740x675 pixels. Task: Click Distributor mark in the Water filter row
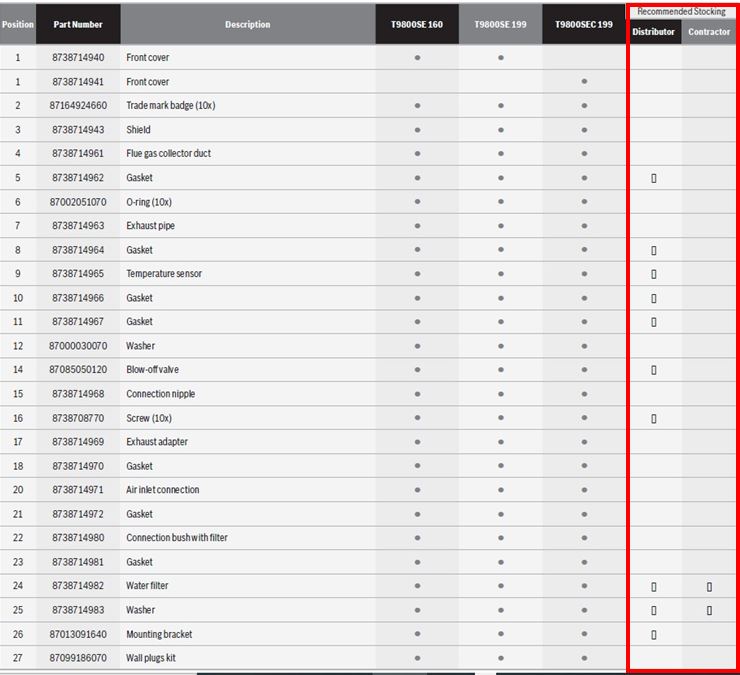(x=654, y=587)
